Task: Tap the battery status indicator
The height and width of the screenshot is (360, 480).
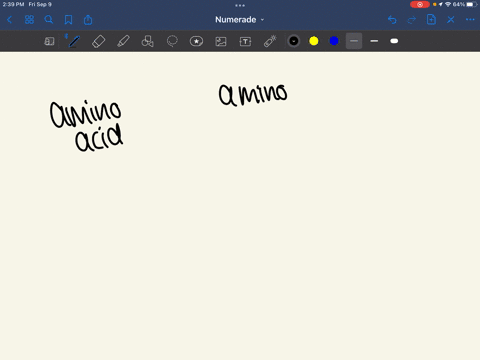Action: coord(471,4)
